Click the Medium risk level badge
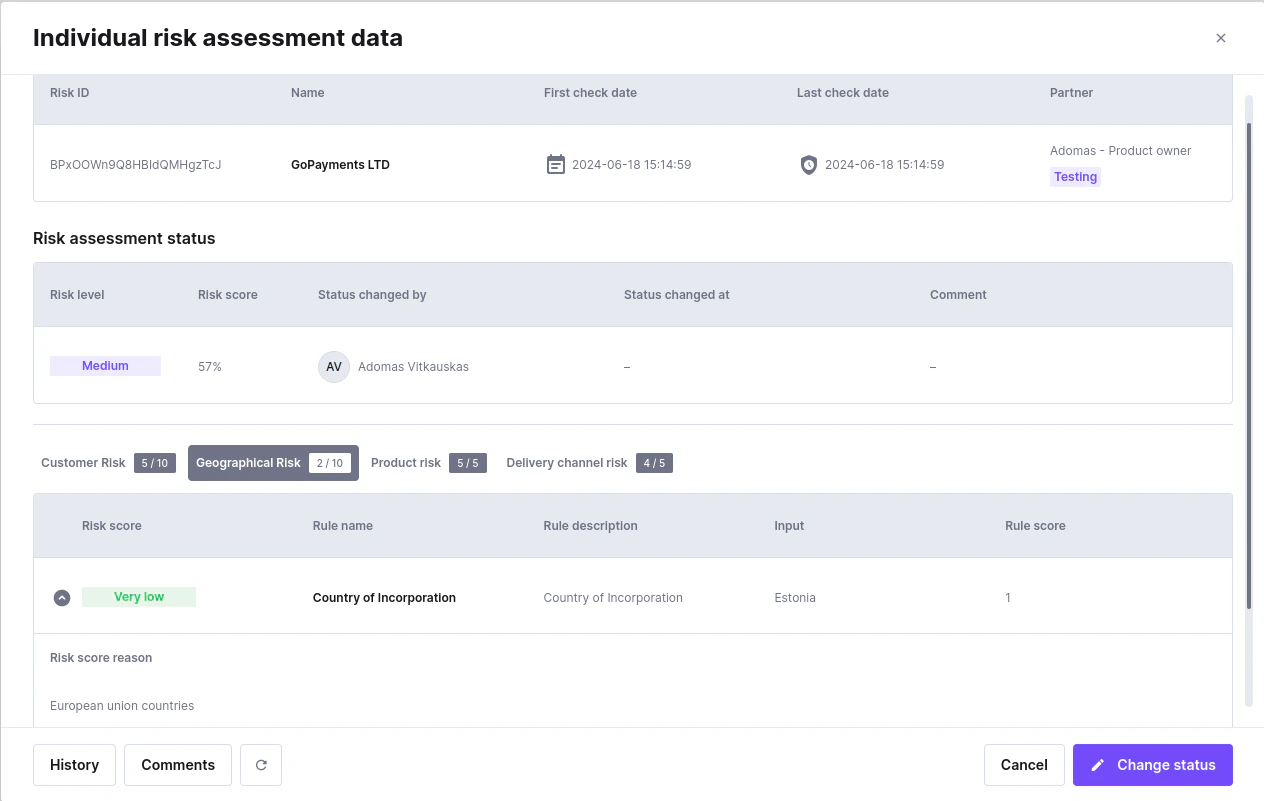This screenshot has height=801, width=1264. [x=105, y=366]
